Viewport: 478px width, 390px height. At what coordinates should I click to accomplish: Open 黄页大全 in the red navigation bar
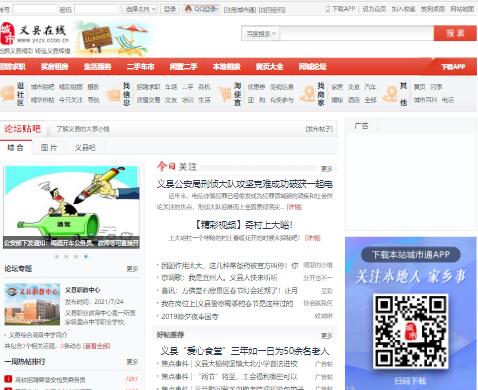pyautogui.click(x=269, y=67)
